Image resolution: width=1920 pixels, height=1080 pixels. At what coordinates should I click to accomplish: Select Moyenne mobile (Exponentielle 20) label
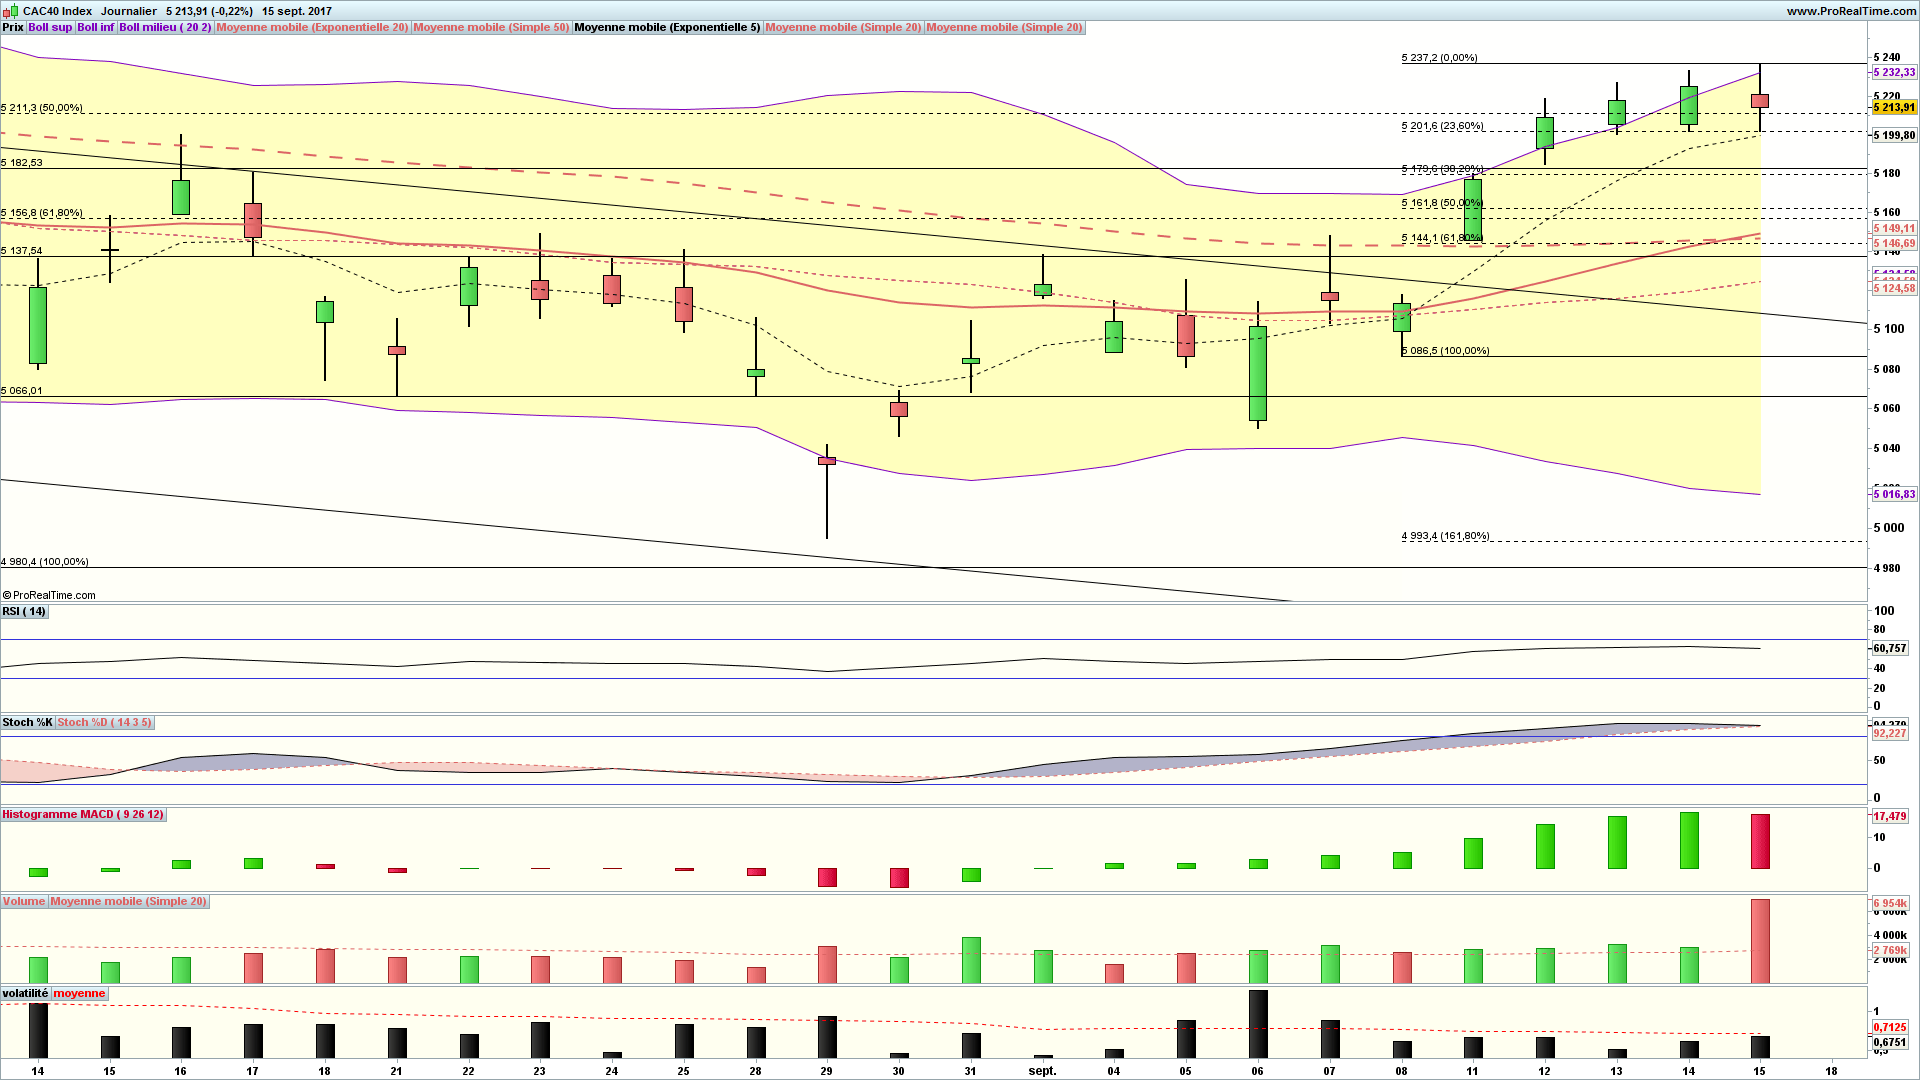[x=312, y=27]
